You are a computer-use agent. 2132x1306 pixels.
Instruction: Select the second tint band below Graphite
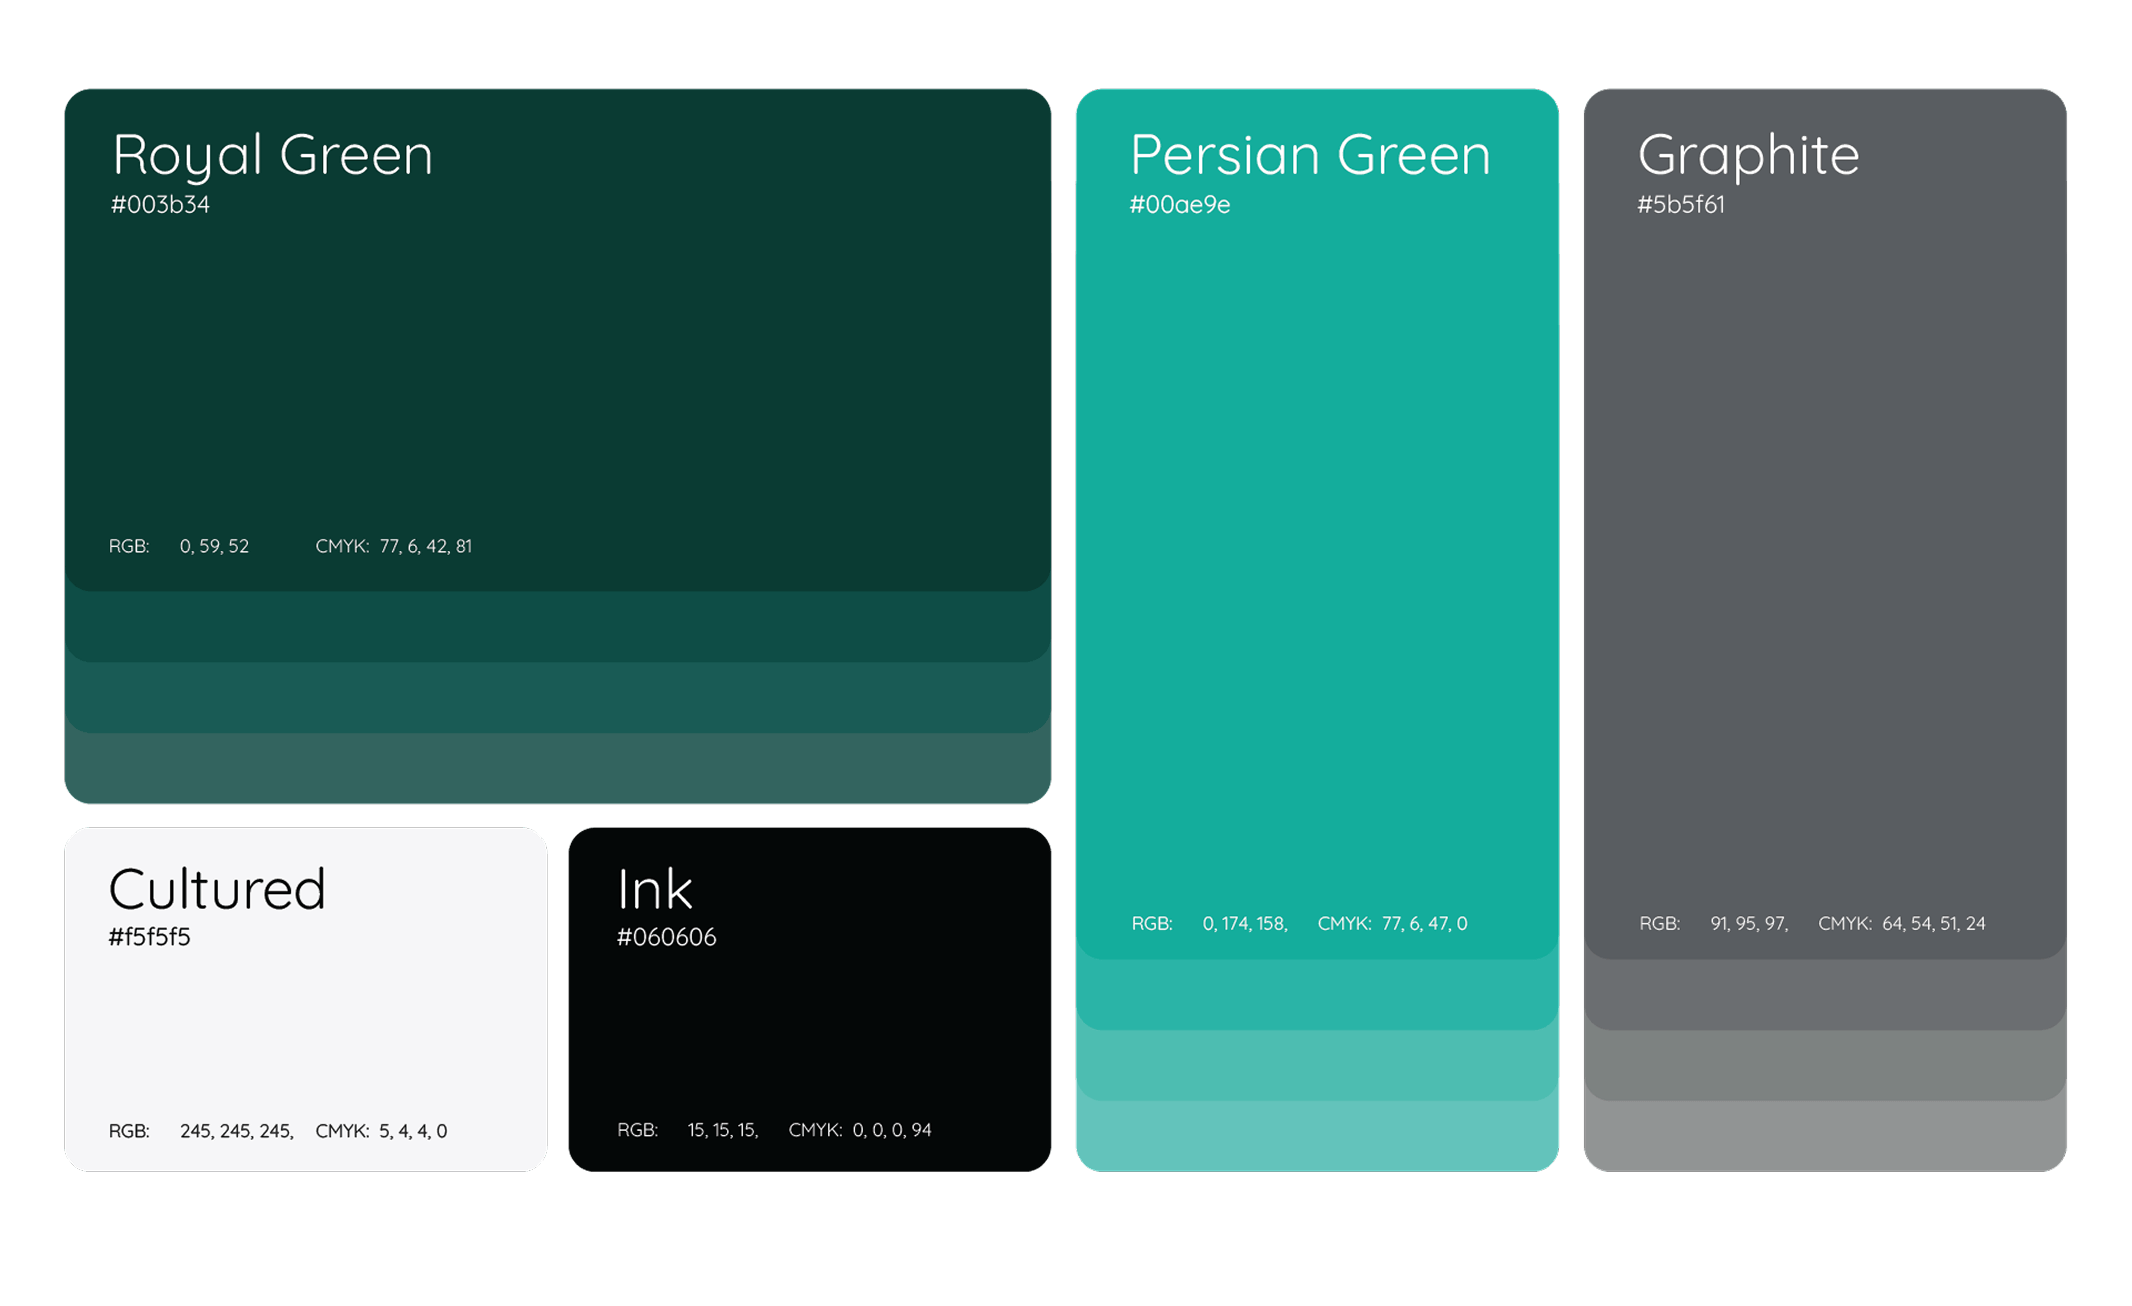tap(1825, 1066)
